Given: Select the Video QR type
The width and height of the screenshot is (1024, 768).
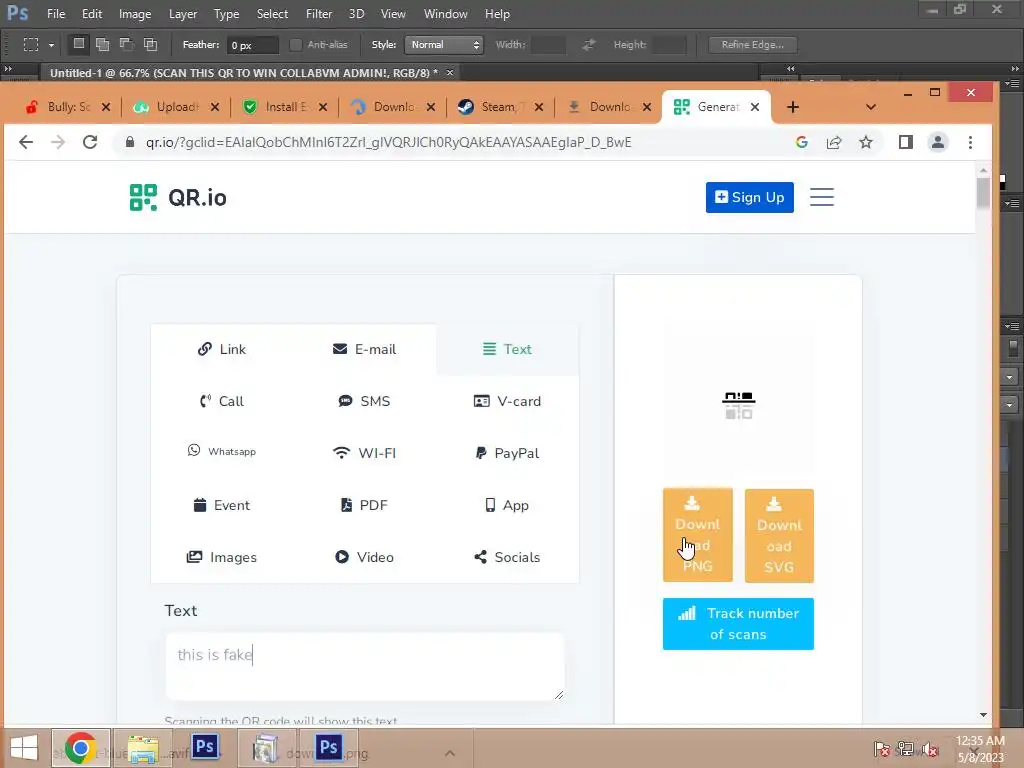Looking at the screenshot, I should [x=364, y=557].
